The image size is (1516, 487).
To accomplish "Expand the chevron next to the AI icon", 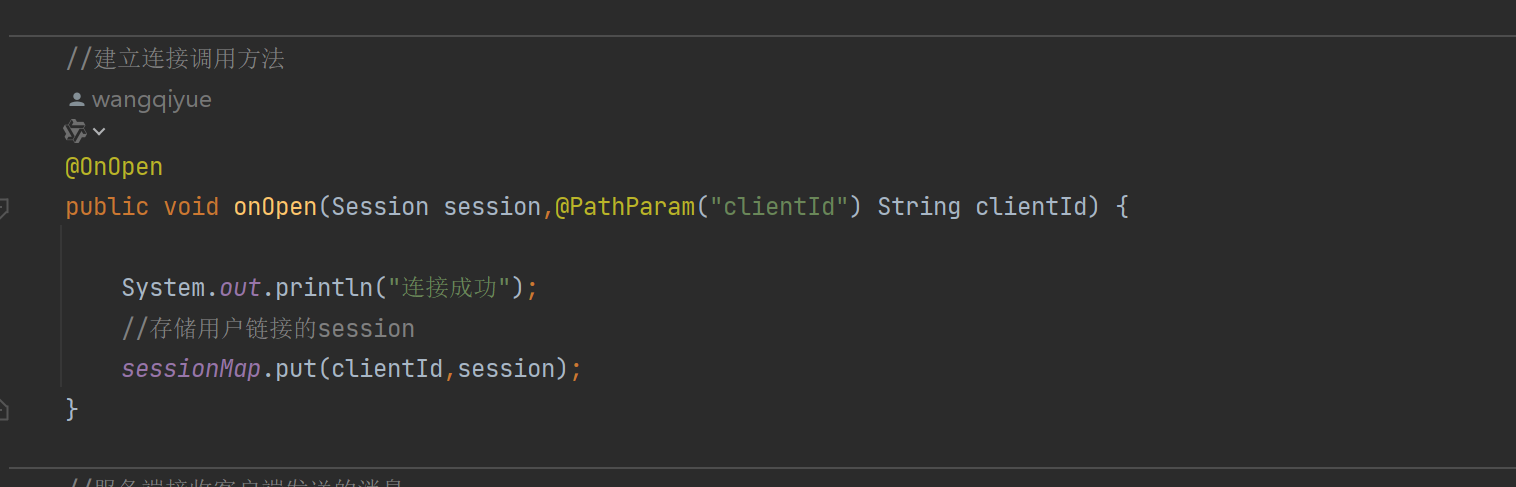I will pyautogui.click(x=99, y=132).
